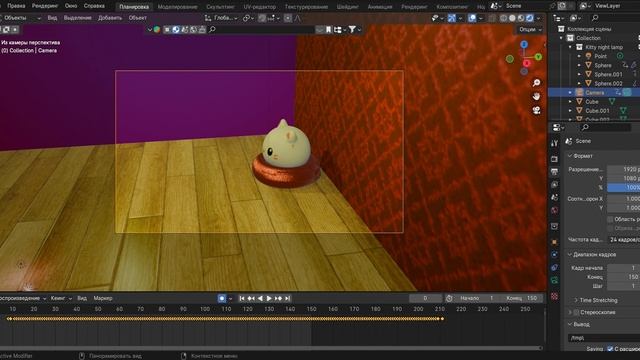Play animation in reverse
The height and width of the screenshot is (360, 640).
pos(260,298)
